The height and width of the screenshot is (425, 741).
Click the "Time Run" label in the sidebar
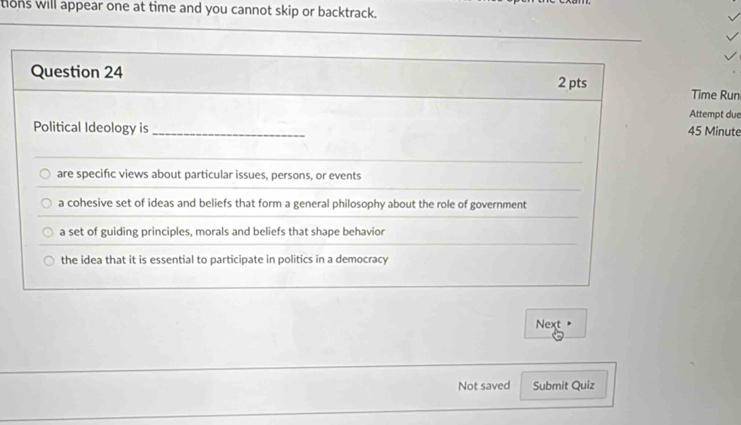(714, 95)
